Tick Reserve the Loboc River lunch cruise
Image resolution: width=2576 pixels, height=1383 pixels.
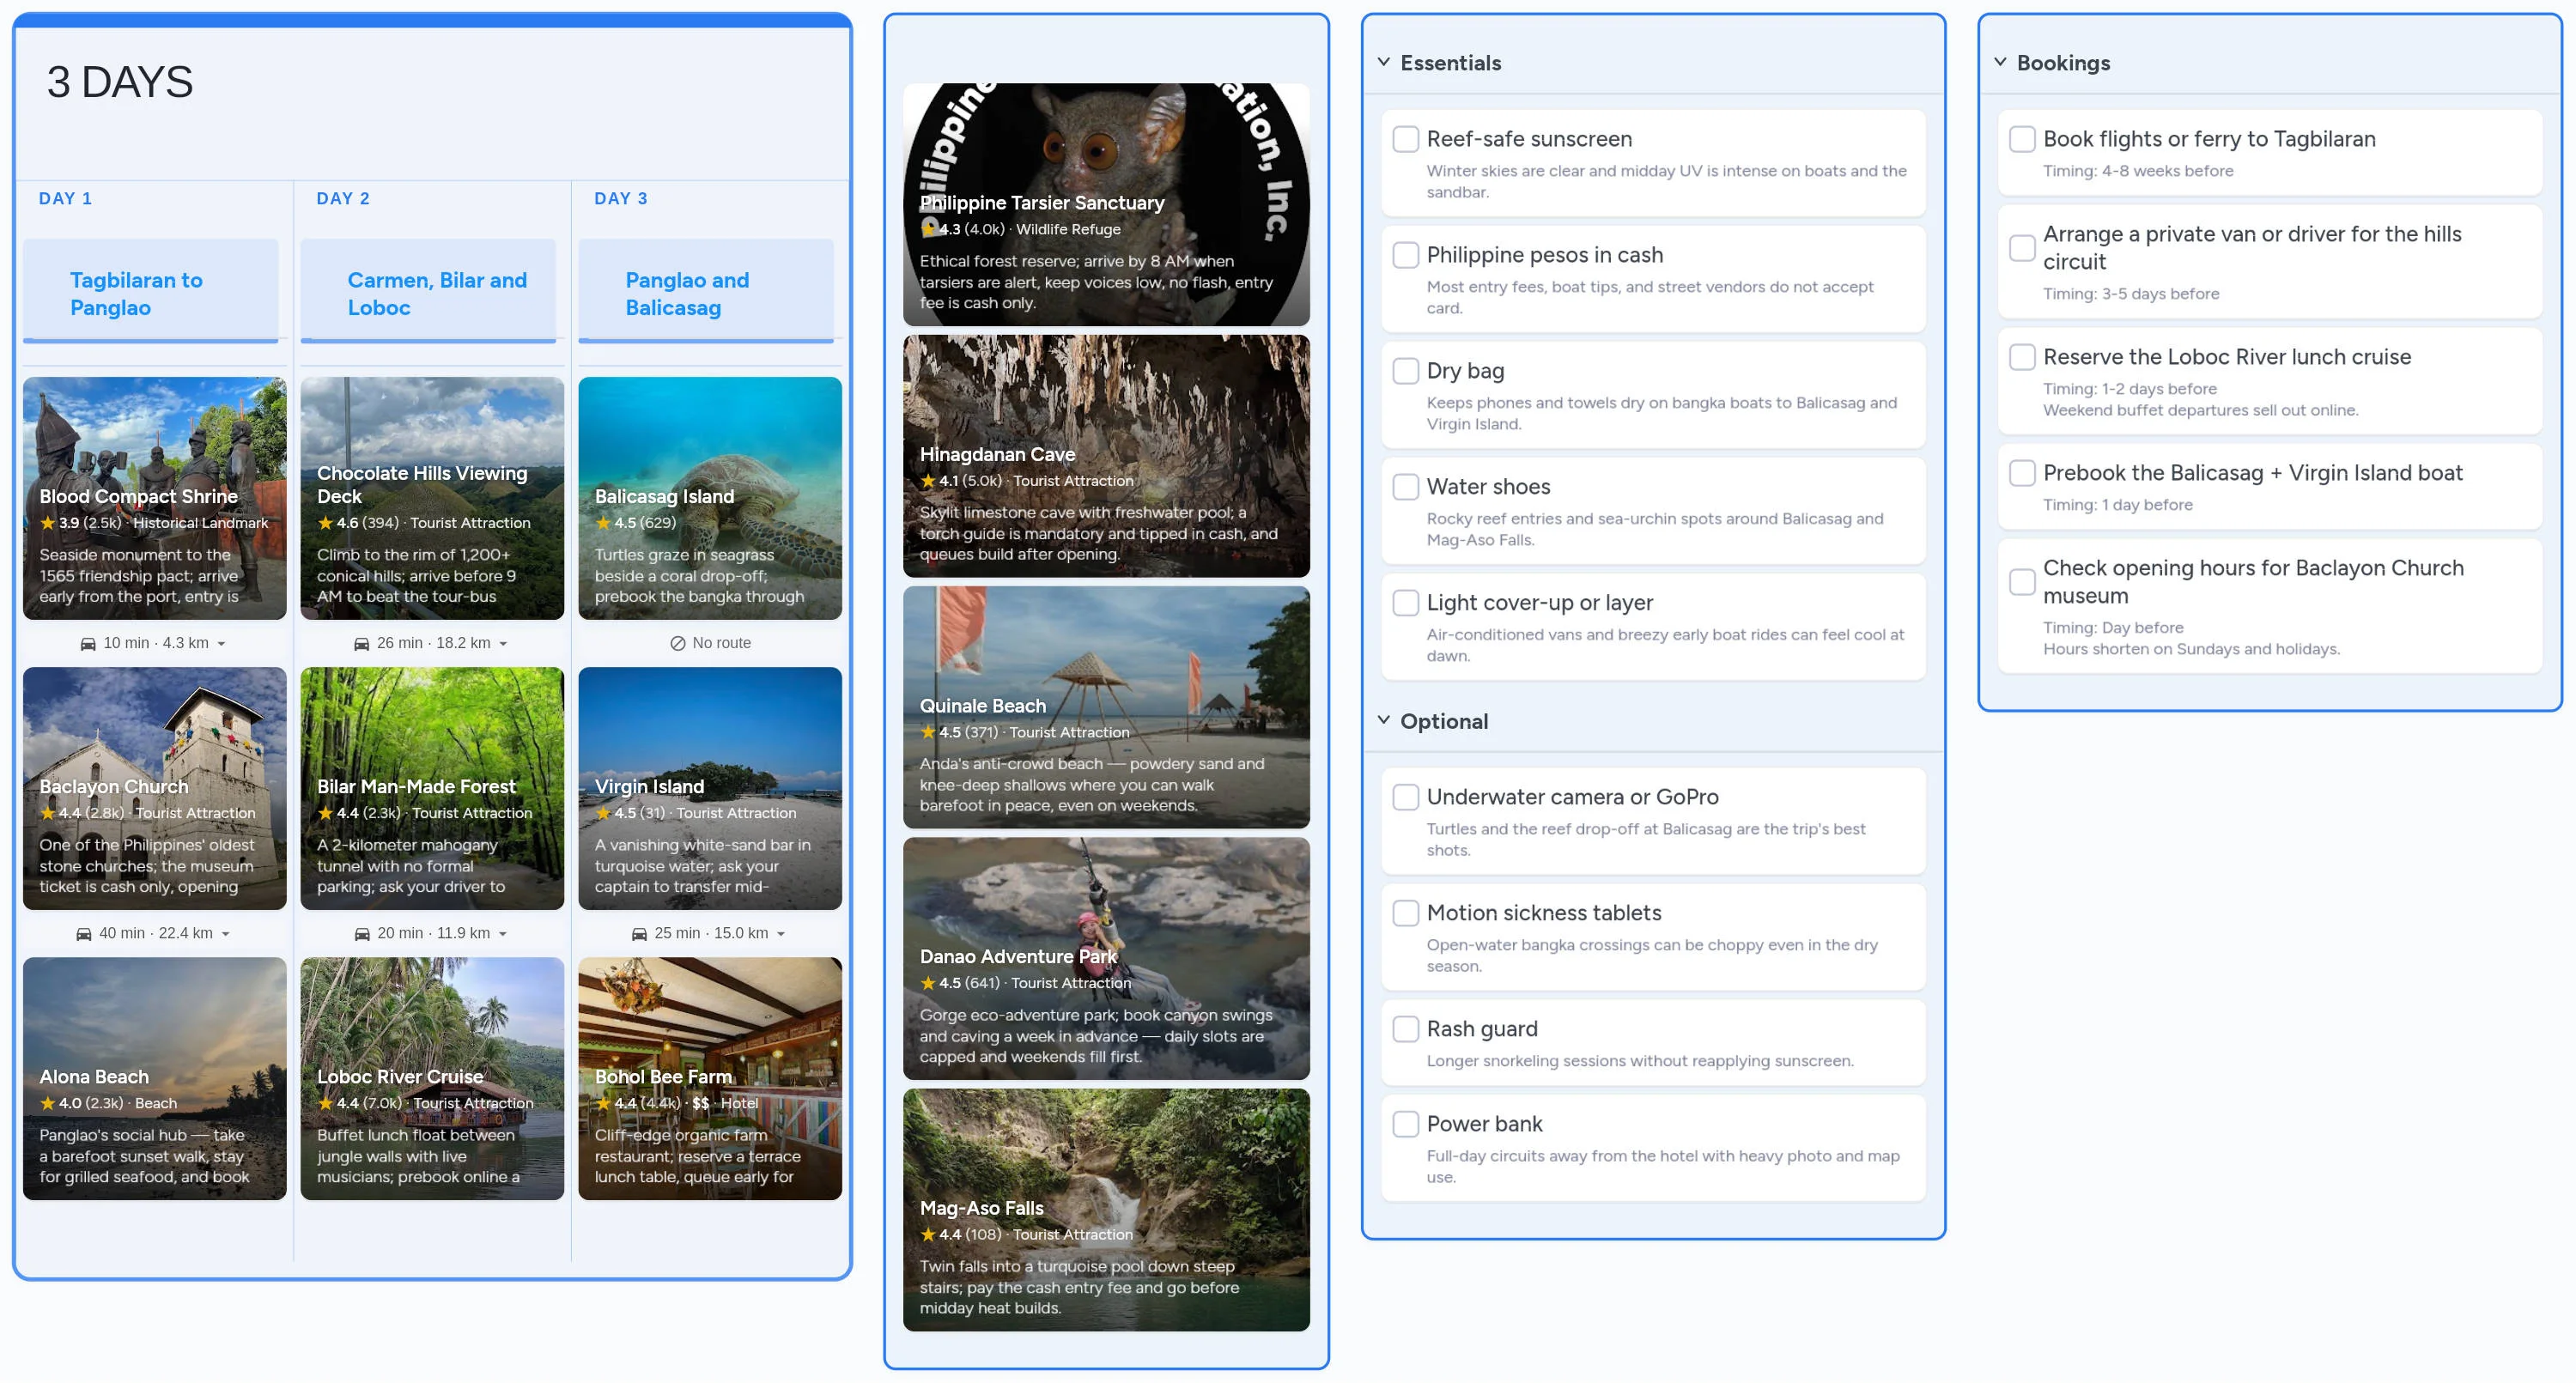[2022, 357]
